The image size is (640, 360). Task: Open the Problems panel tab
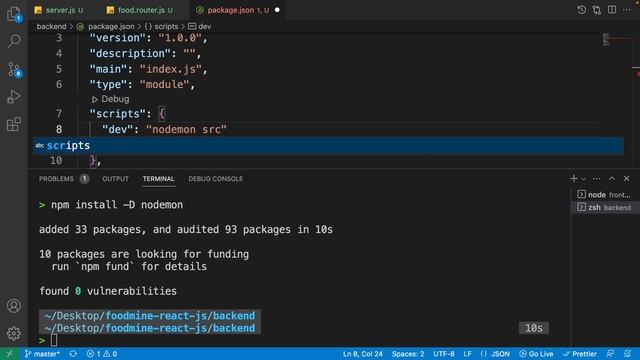[63, 179]
